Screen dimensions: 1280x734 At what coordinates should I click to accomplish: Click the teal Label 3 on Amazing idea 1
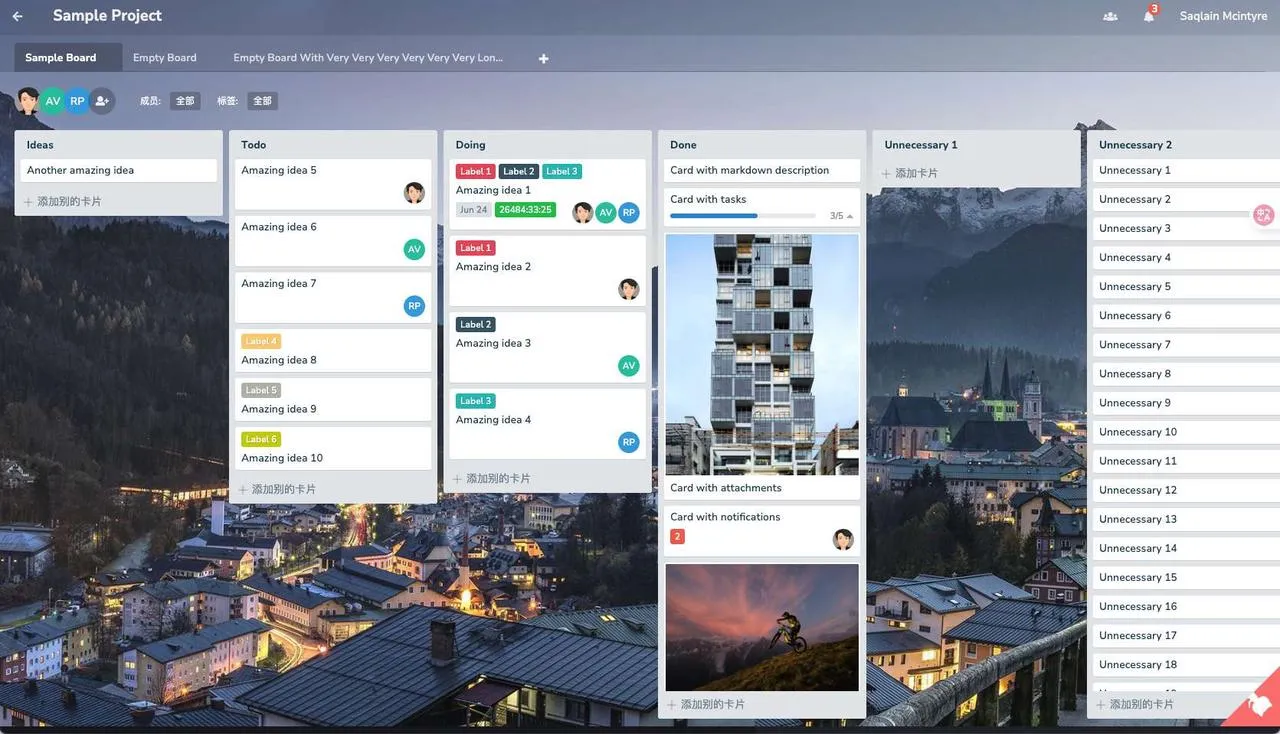coord(562,171)
